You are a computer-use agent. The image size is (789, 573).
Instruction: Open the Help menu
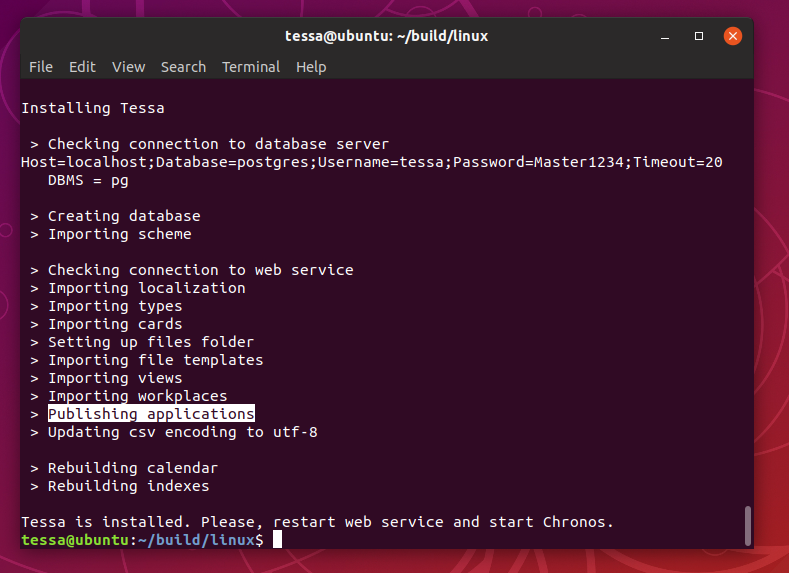coord(311,67)
